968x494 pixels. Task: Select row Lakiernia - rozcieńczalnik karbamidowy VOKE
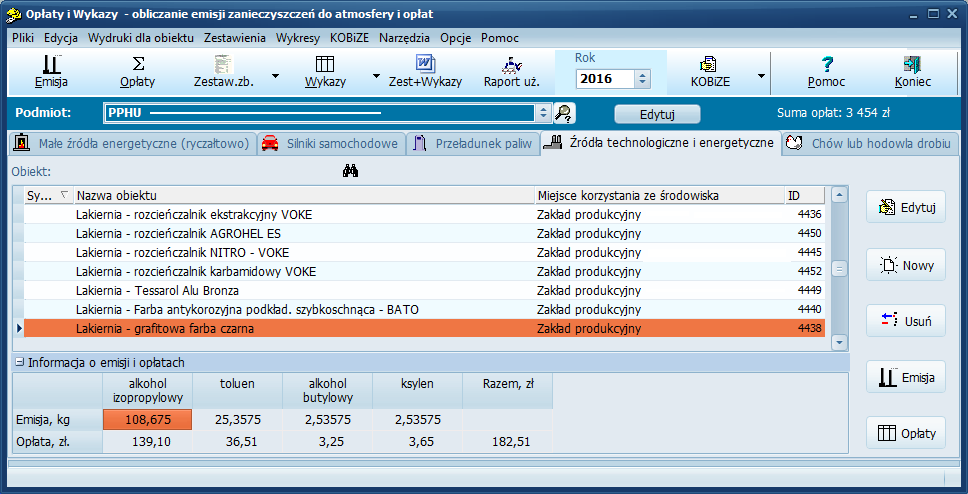[425, 272]
